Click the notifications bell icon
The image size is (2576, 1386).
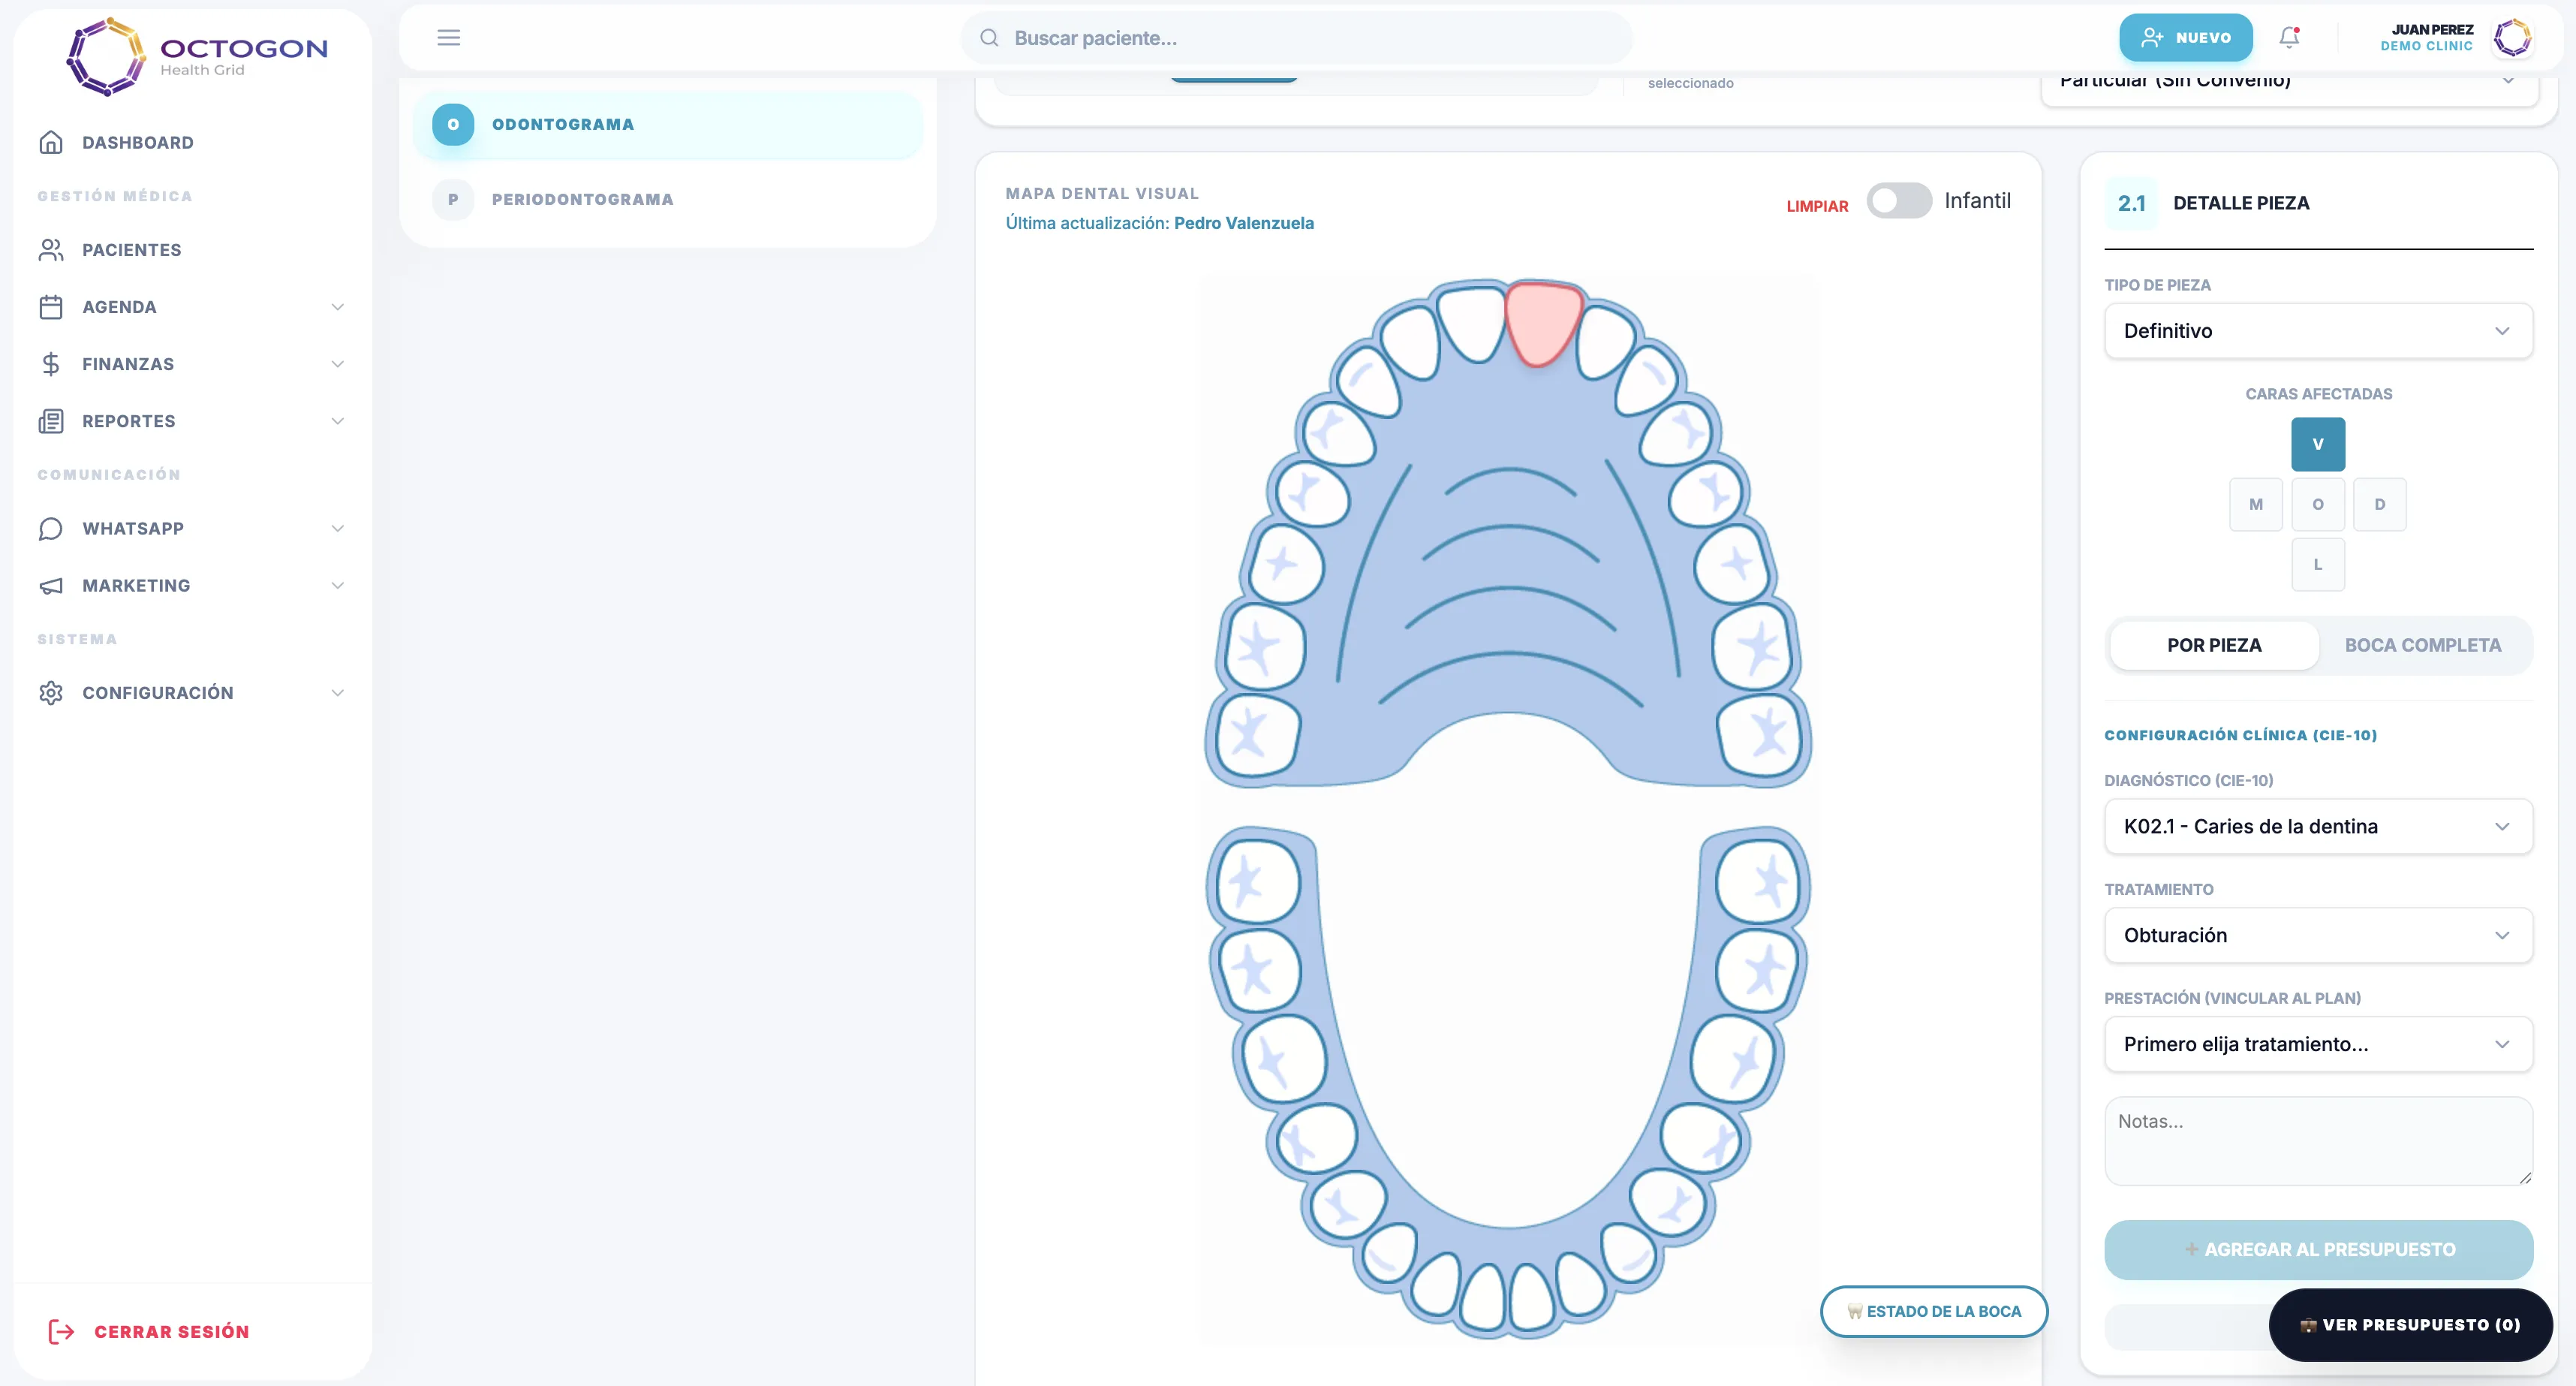pos(2289,37)
